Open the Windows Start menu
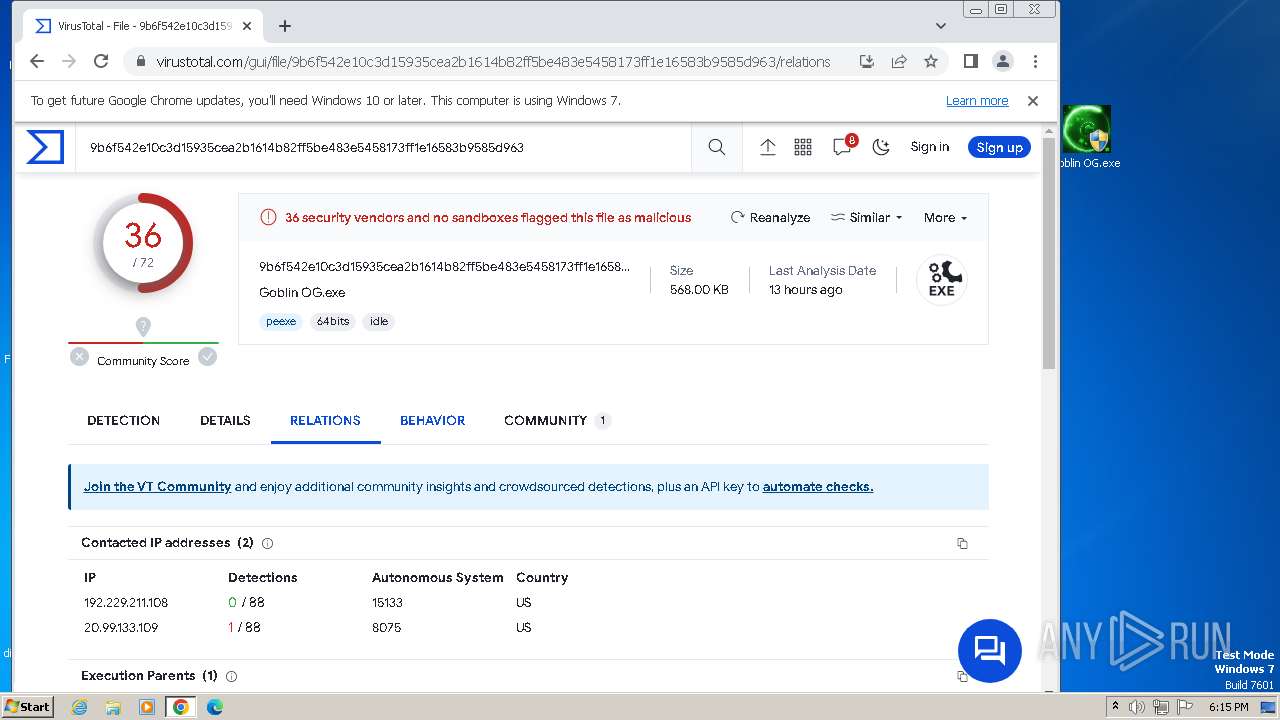This screenshot has height=720, width=1280. (x=27, y=706)
